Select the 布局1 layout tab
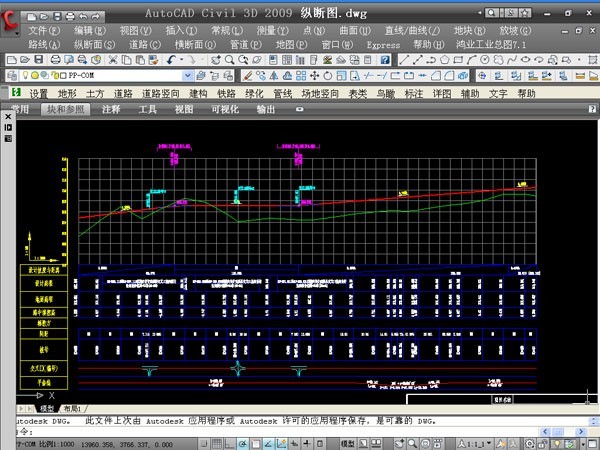 click(x=73, y=409)
